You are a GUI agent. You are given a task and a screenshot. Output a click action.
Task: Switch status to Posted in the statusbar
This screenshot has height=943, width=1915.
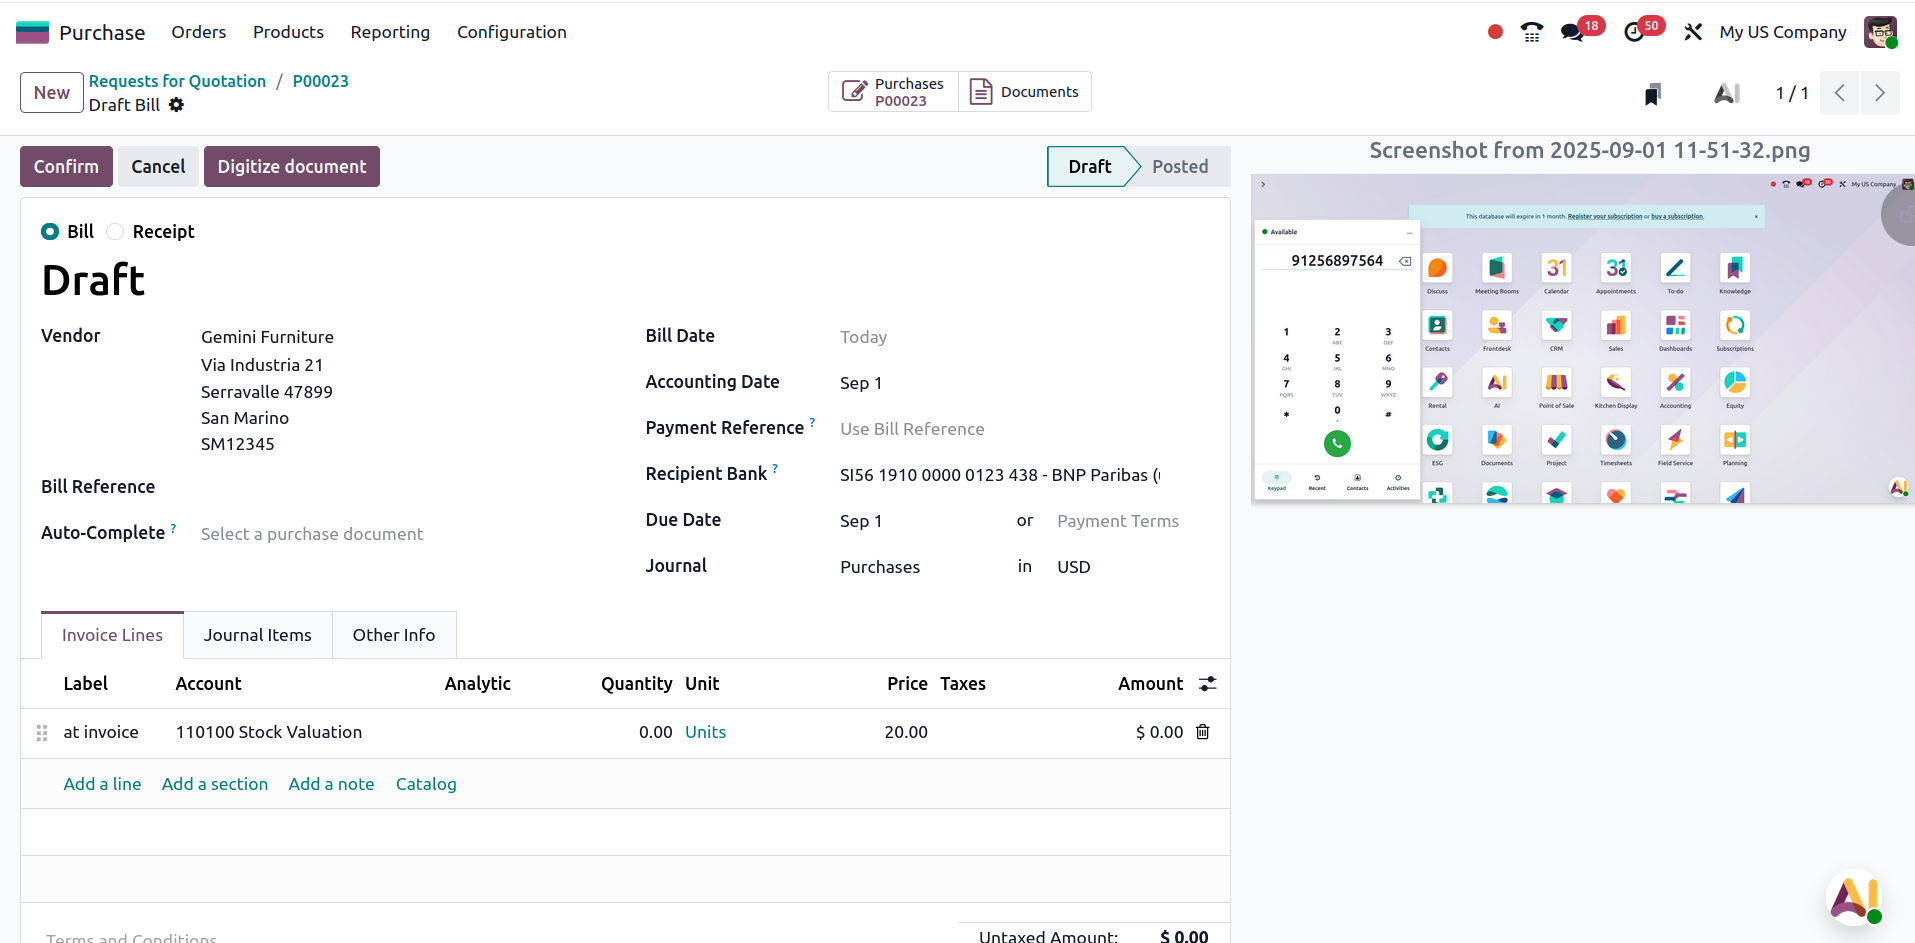1179,167
